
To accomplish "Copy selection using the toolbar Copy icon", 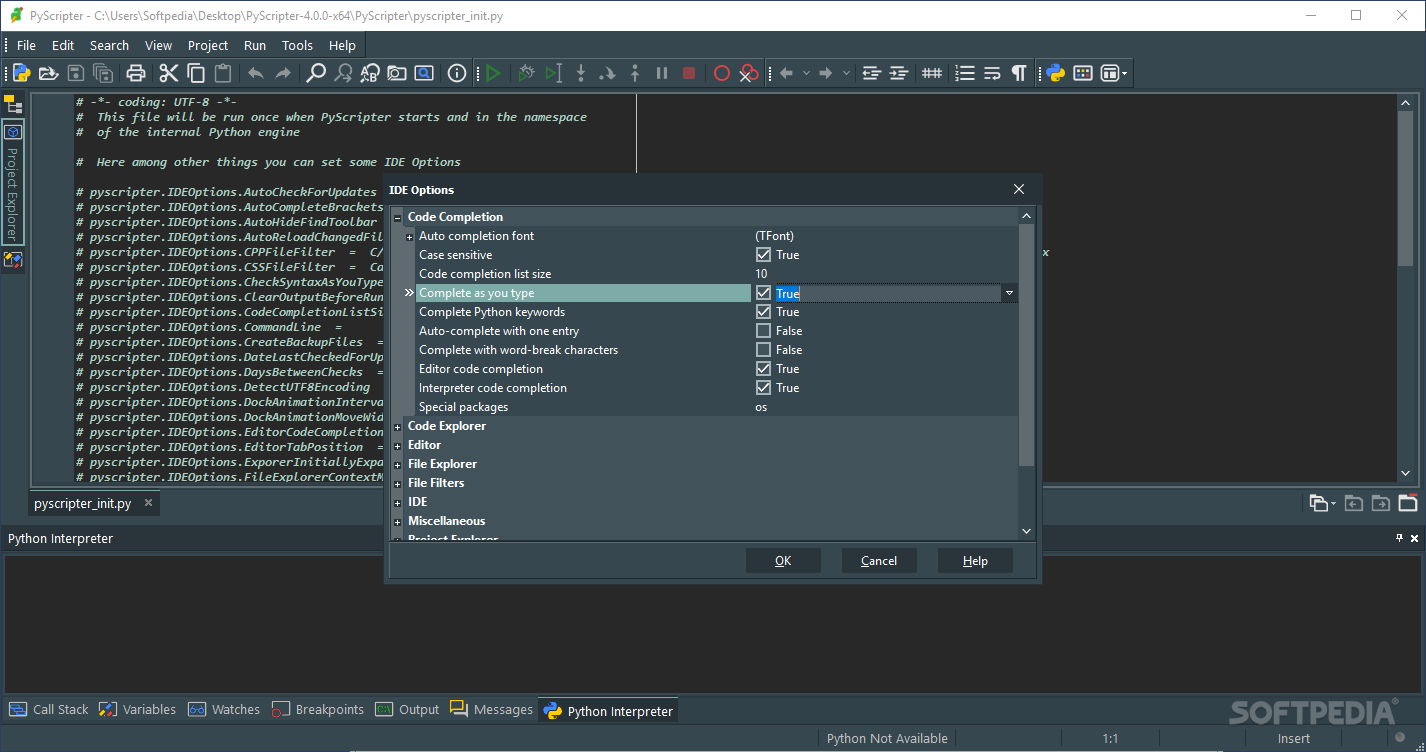I will (196, 73).
